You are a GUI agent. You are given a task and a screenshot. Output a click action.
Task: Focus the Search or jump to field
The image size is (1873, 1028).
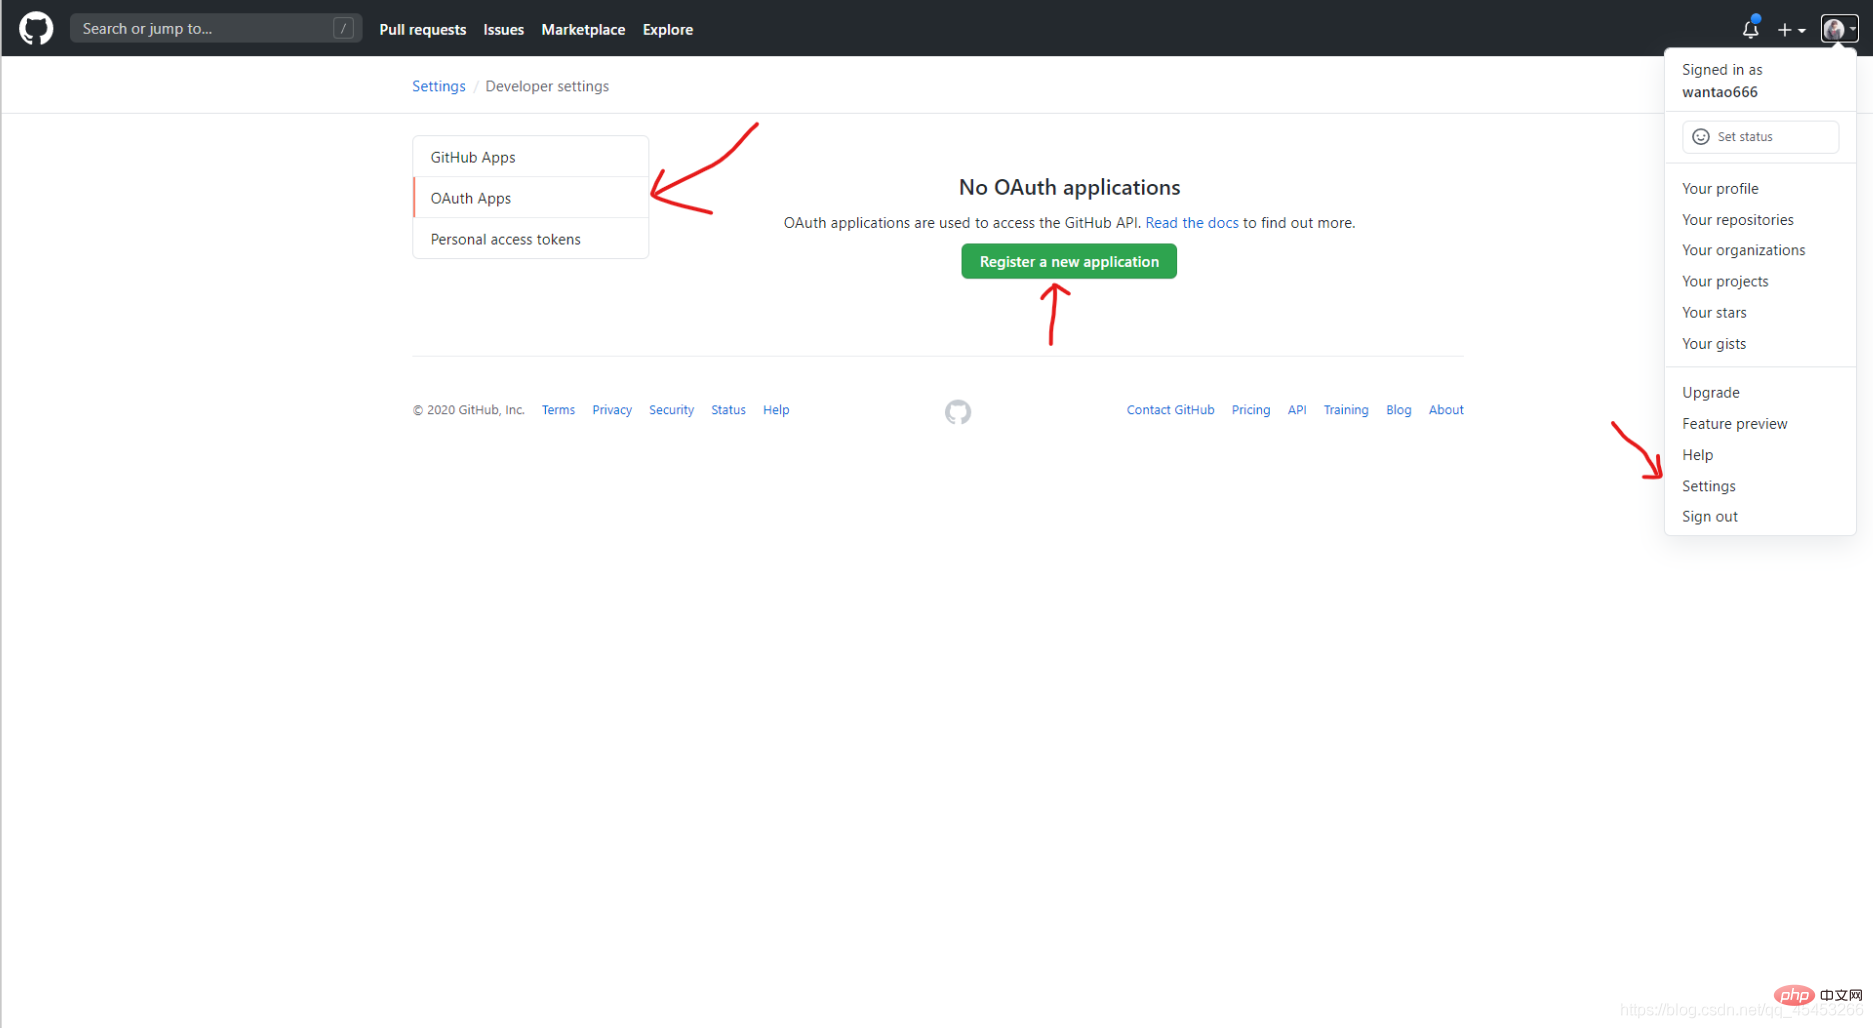(x=216, y=28)
